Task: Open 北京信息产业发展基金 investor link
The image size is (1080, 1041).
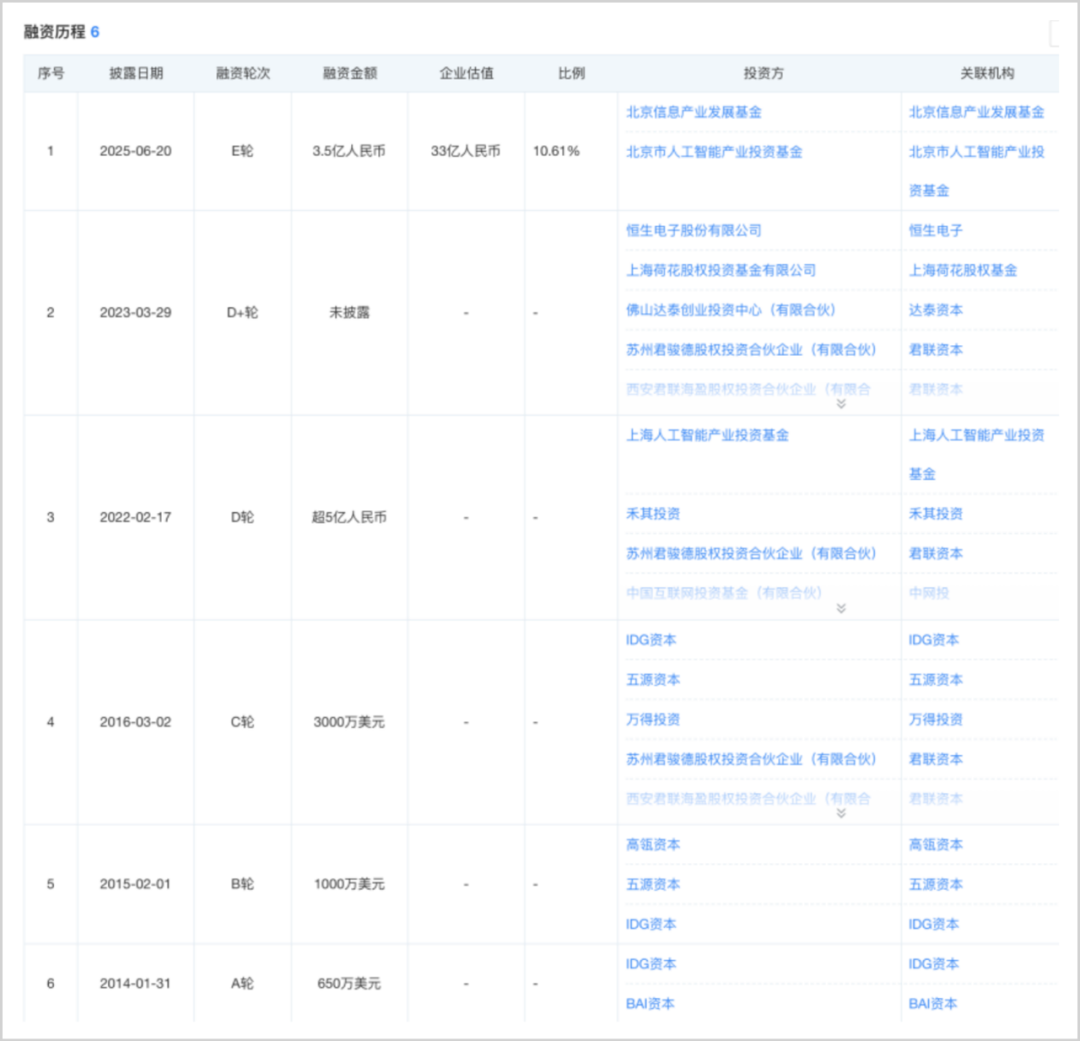Action: [x=694, y=112]
